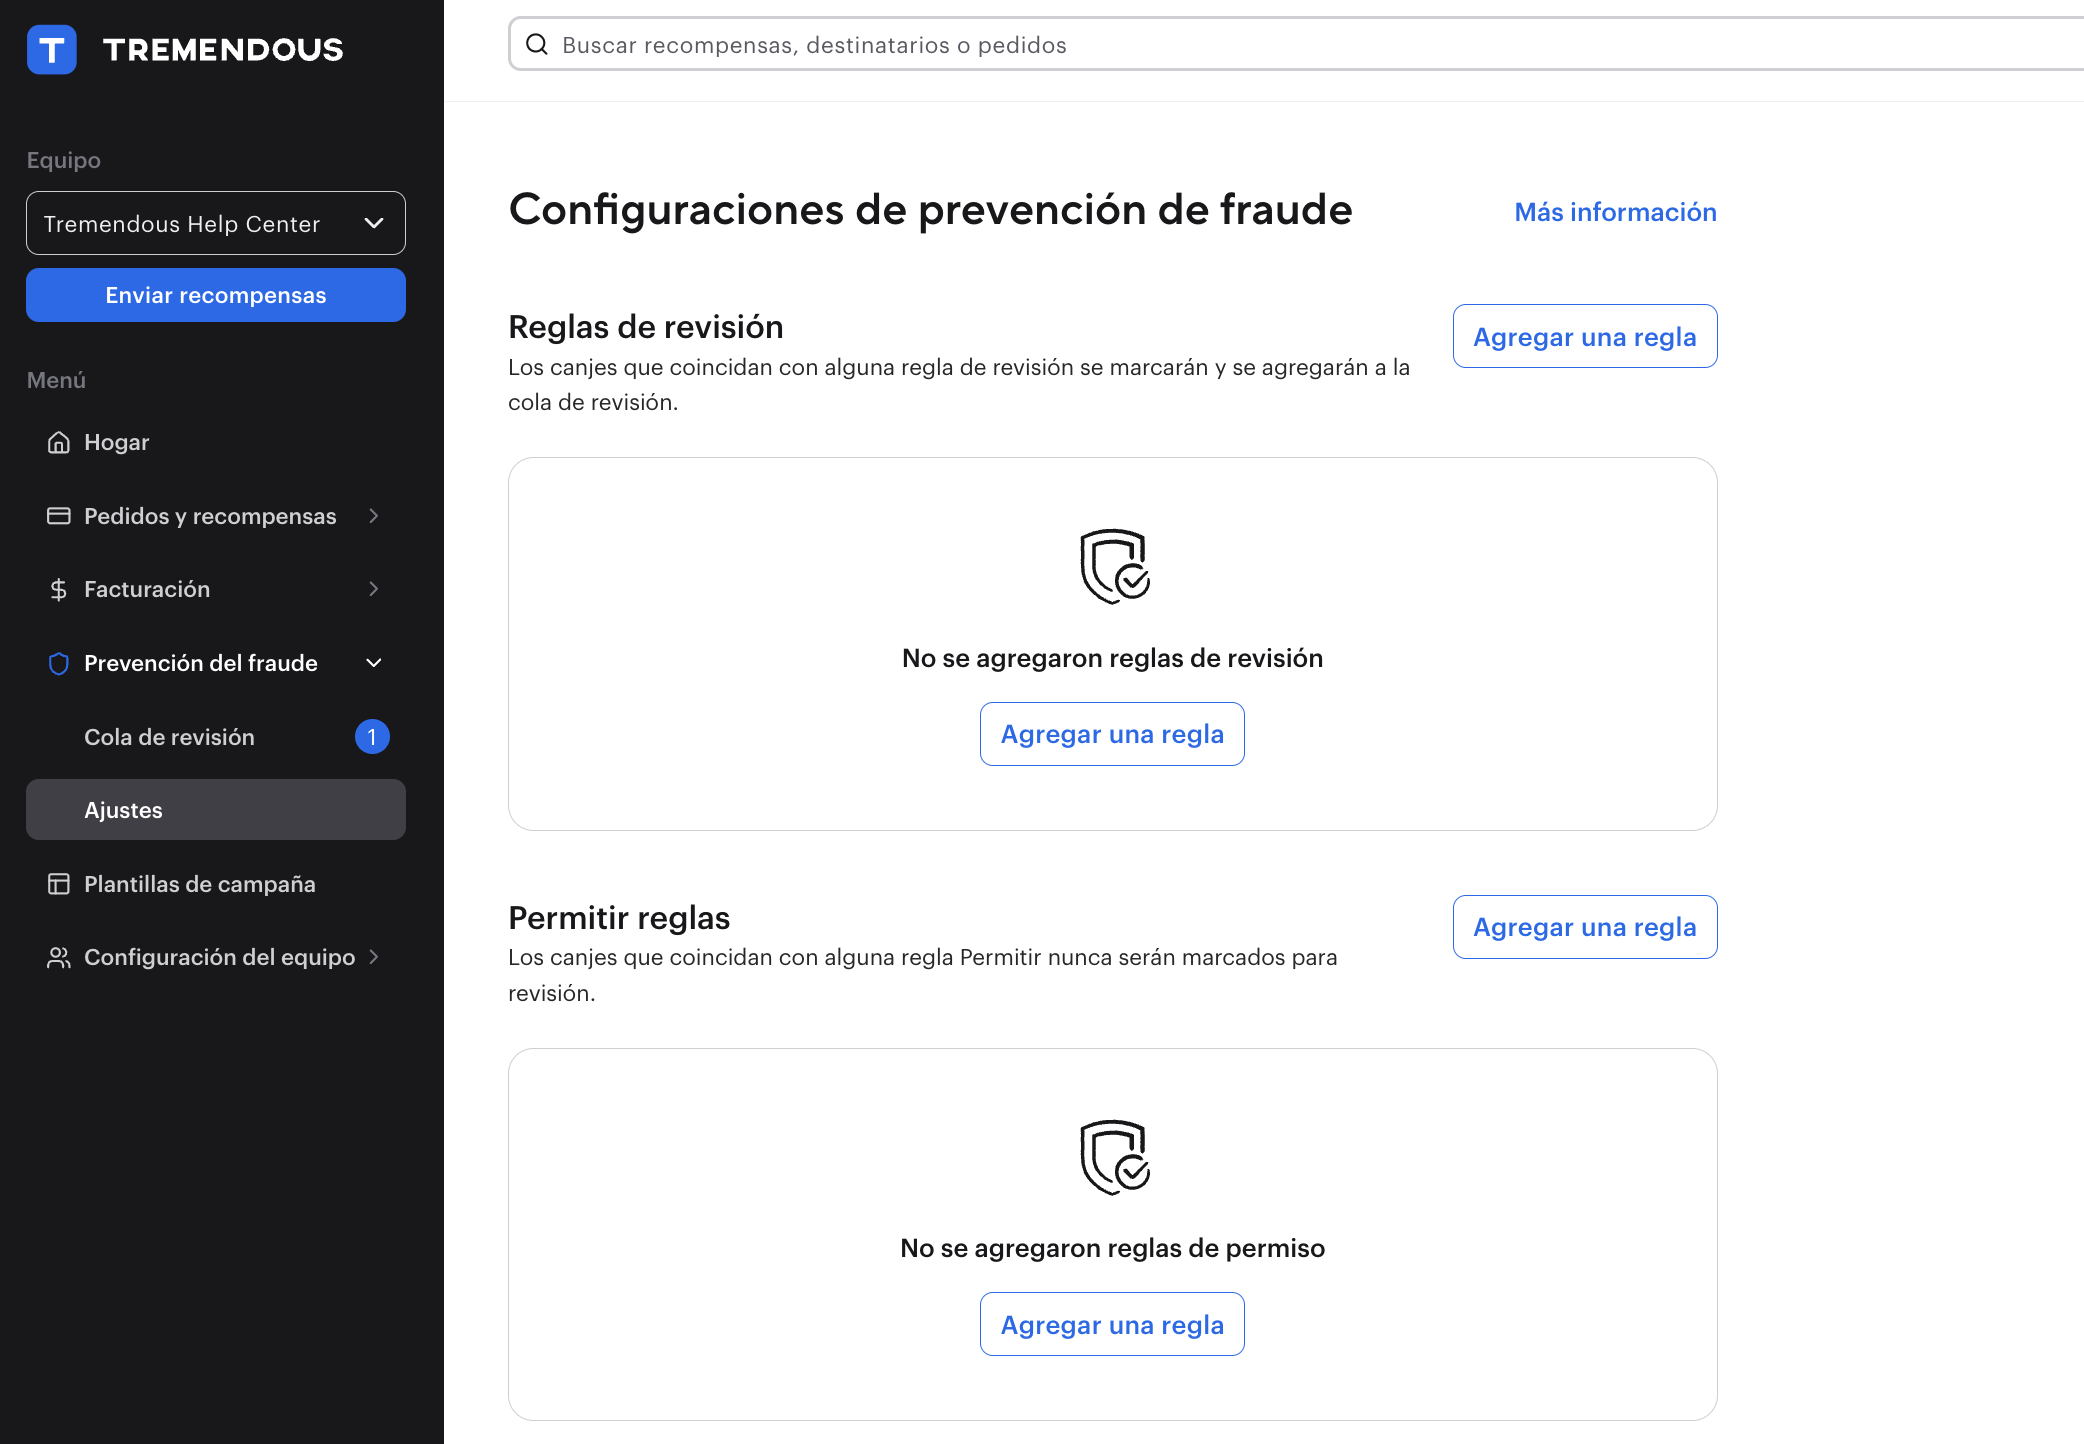This screenshot has height=1444, width=2084.
Task: Select the Ajustes menu item
Action: tap(123, 810)
